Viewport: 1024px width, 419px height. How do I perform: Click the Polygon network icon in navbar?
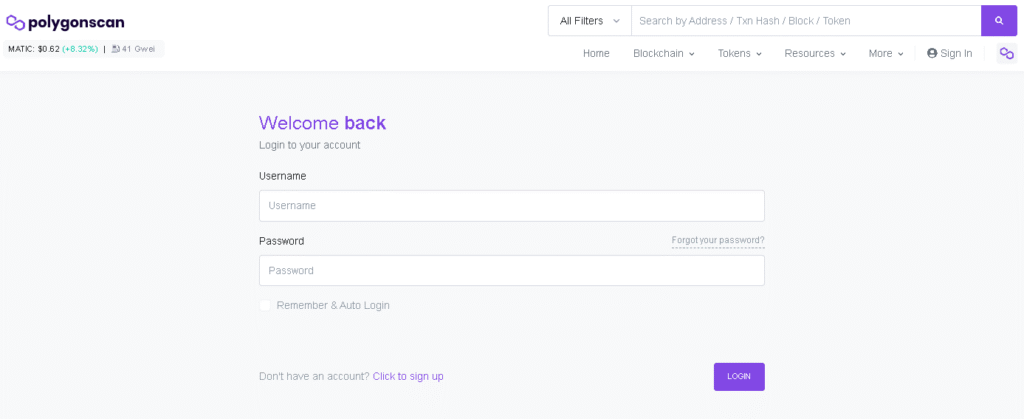[x=1006, y=54]
